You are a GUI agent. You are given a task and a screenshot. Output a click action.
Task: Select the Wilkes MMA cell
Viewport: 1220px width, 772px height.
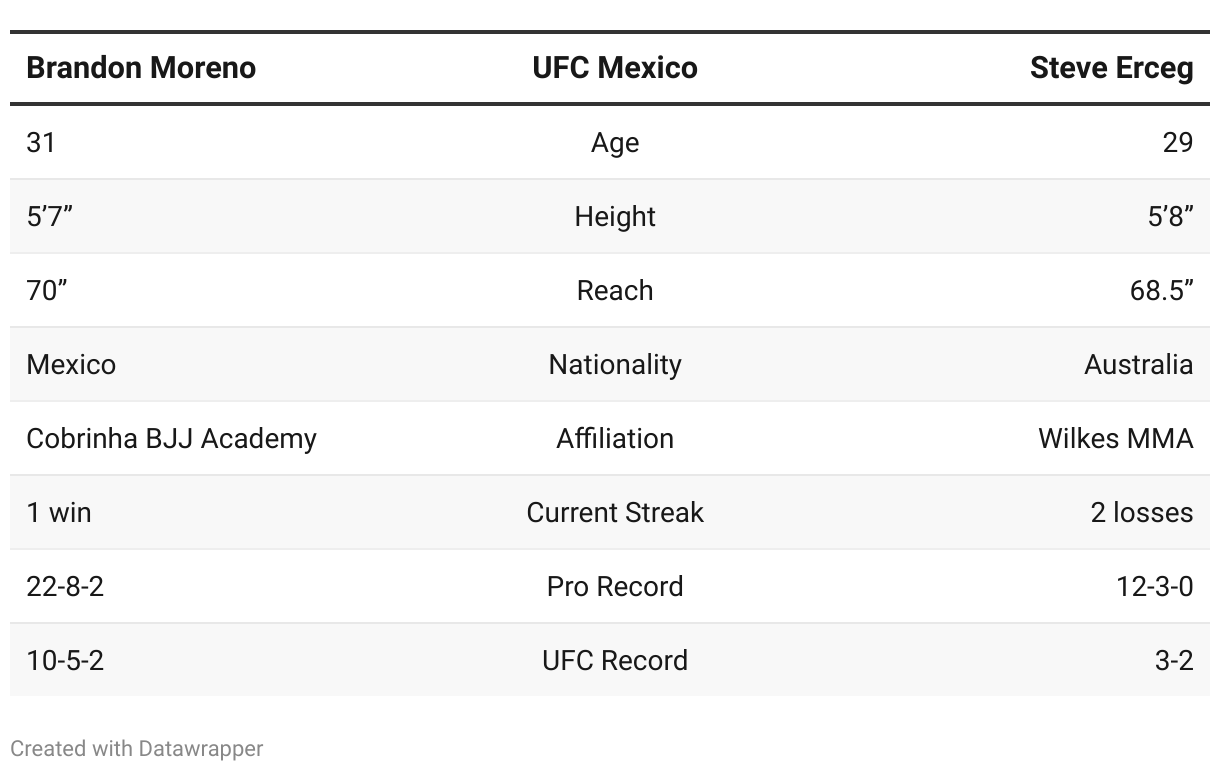tap(1115, 439)
